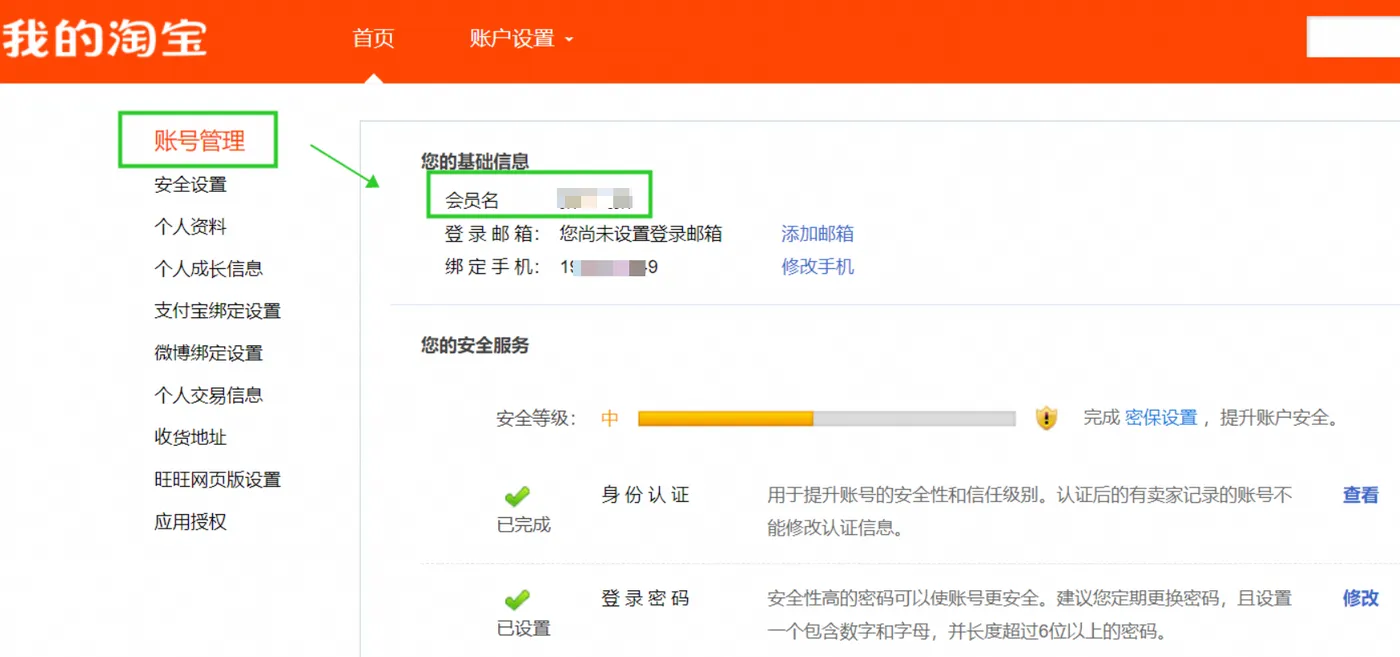Select 应用授权 in the sidebar
1400x657 pixels.
point(190,522)
